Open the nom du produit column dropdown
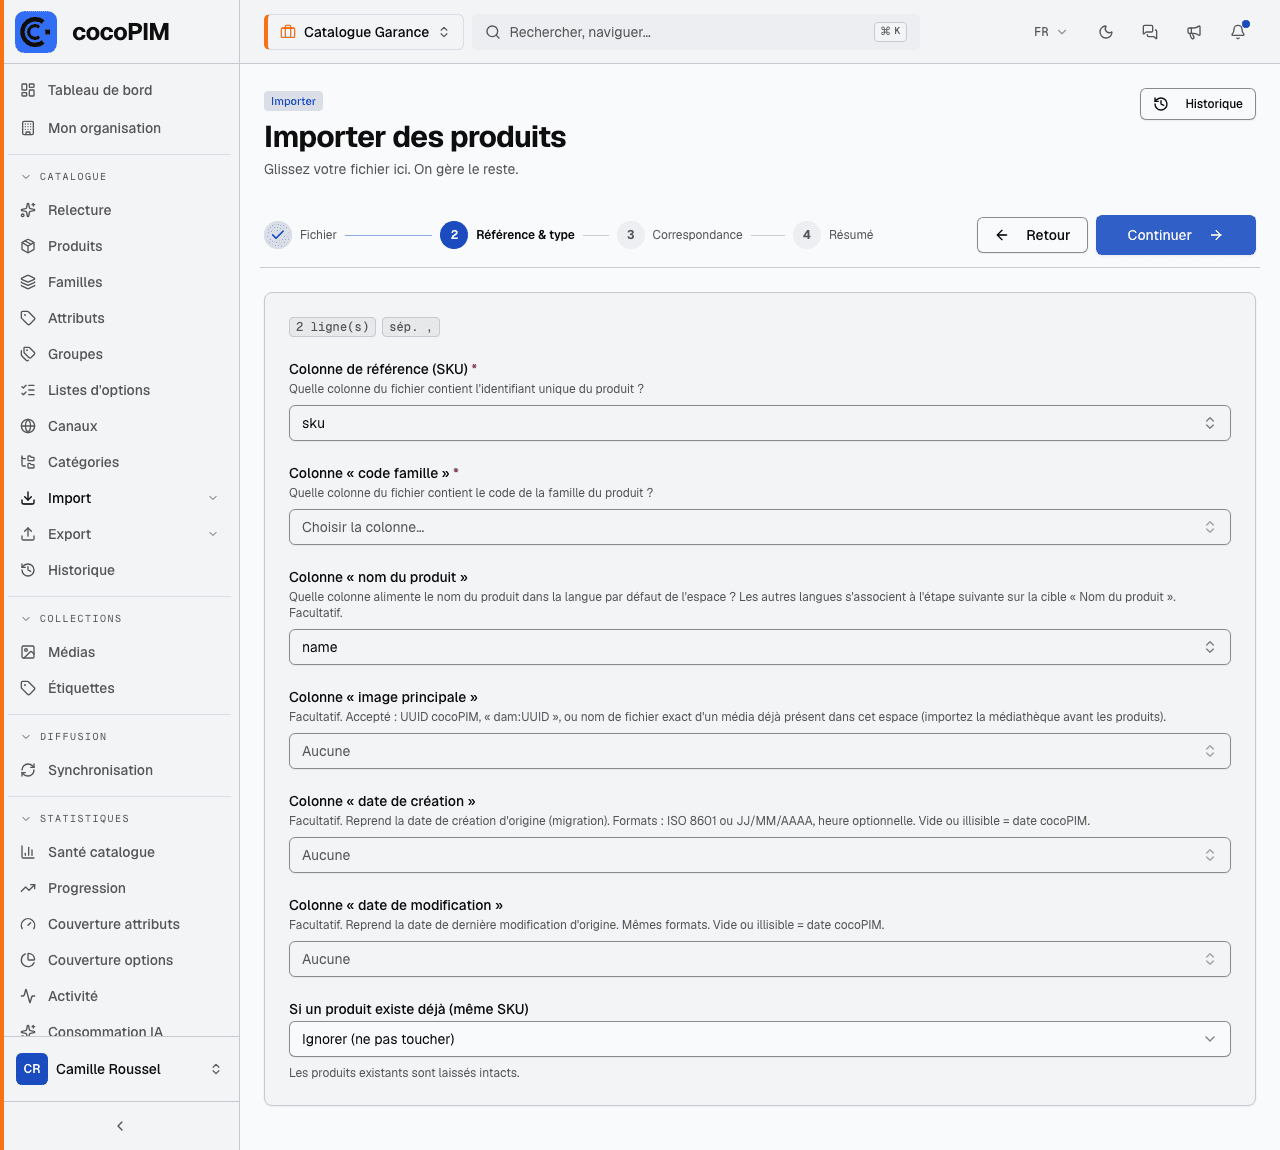The height and width of the screenshot is (1150, 1280). click(759, 647)
